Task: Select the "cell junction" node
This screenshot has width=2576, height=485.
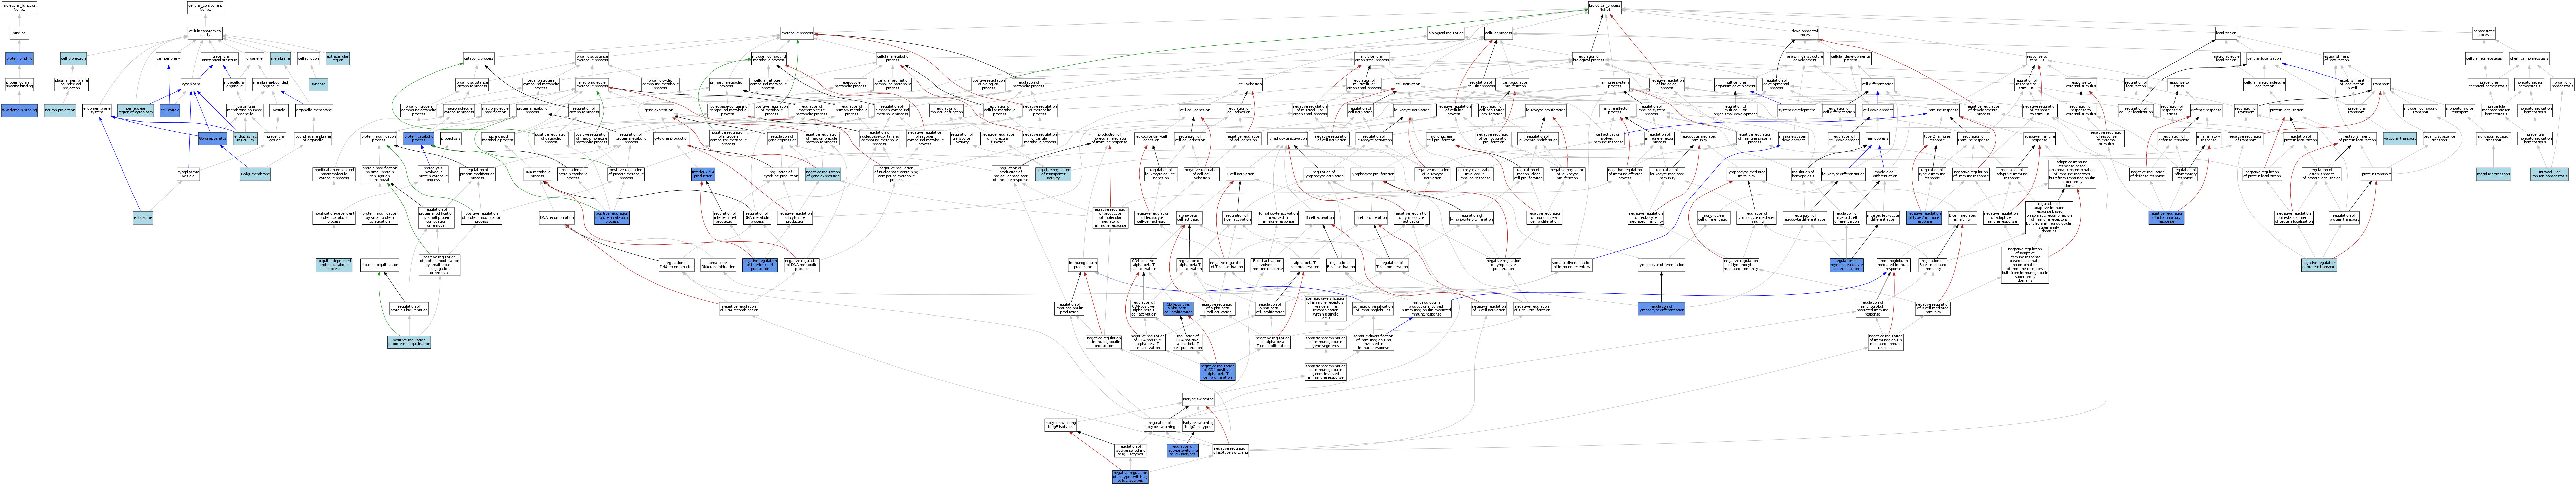Action: pos(308,59)
